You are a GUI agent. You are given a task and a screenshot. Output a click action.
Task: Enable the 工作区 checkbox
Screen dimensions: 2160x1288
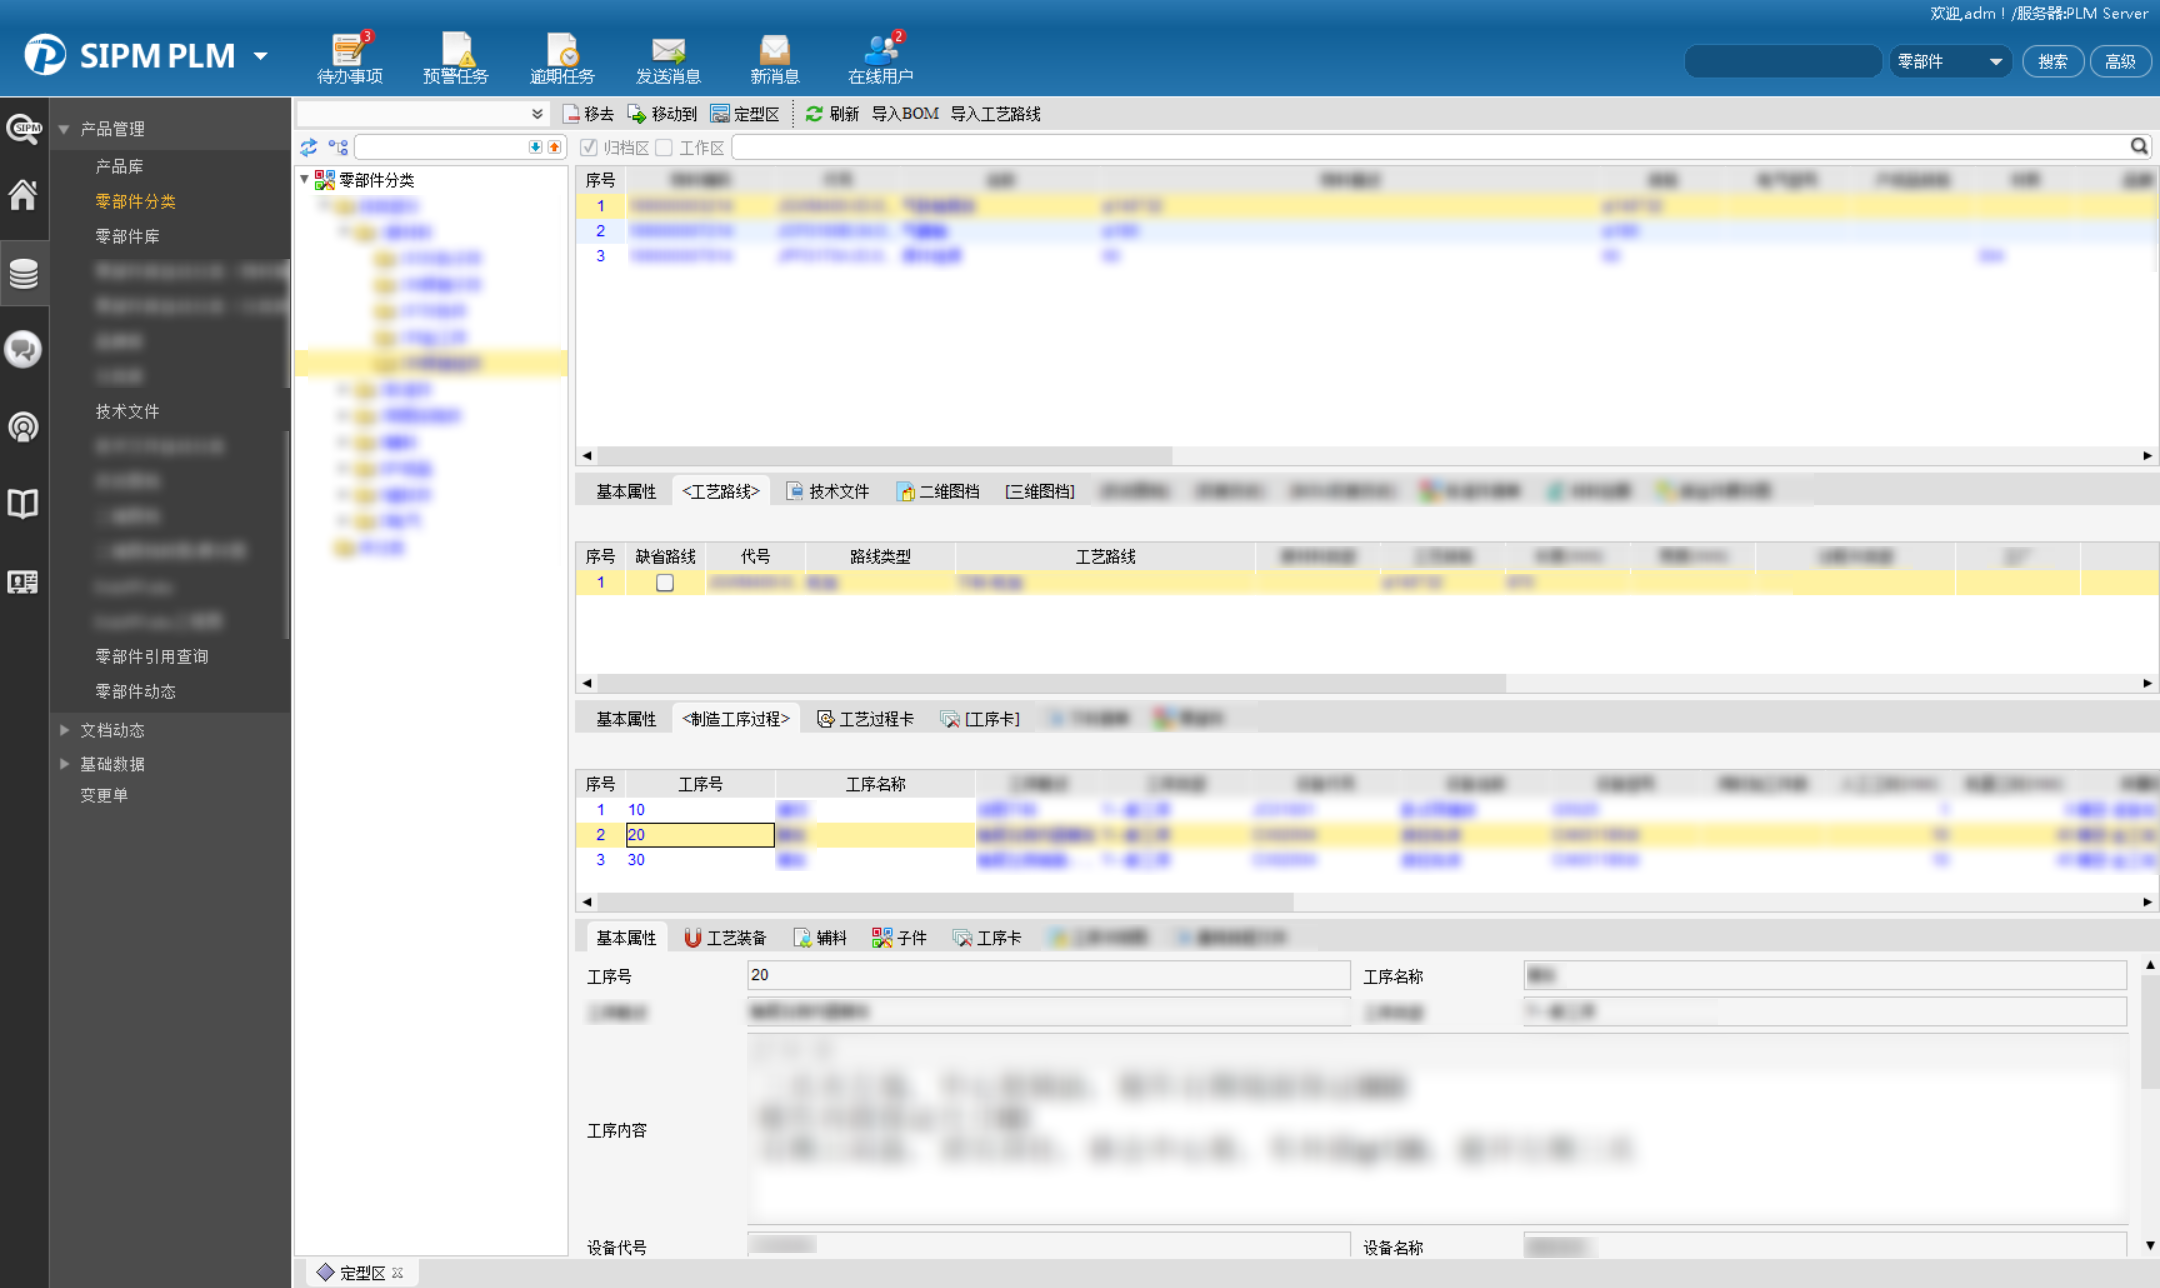pos(665,148)
